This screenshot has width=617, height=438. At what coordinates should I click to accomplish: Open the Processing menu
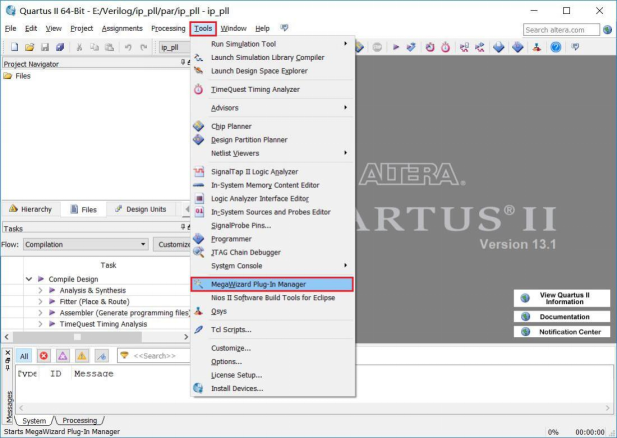click(168, 28)
